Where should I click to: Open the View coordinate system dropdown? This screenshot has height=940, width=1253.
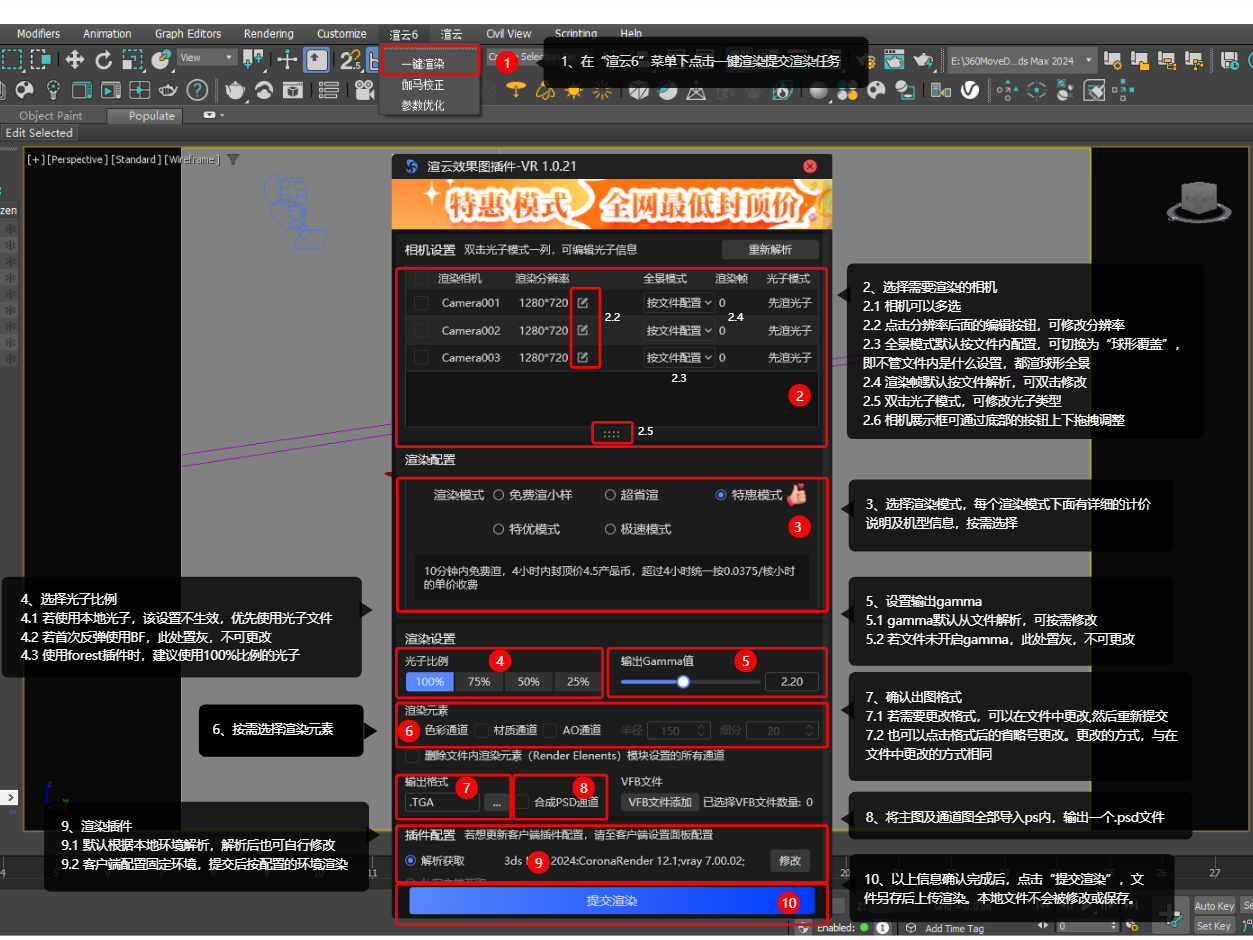coord(206,59)
